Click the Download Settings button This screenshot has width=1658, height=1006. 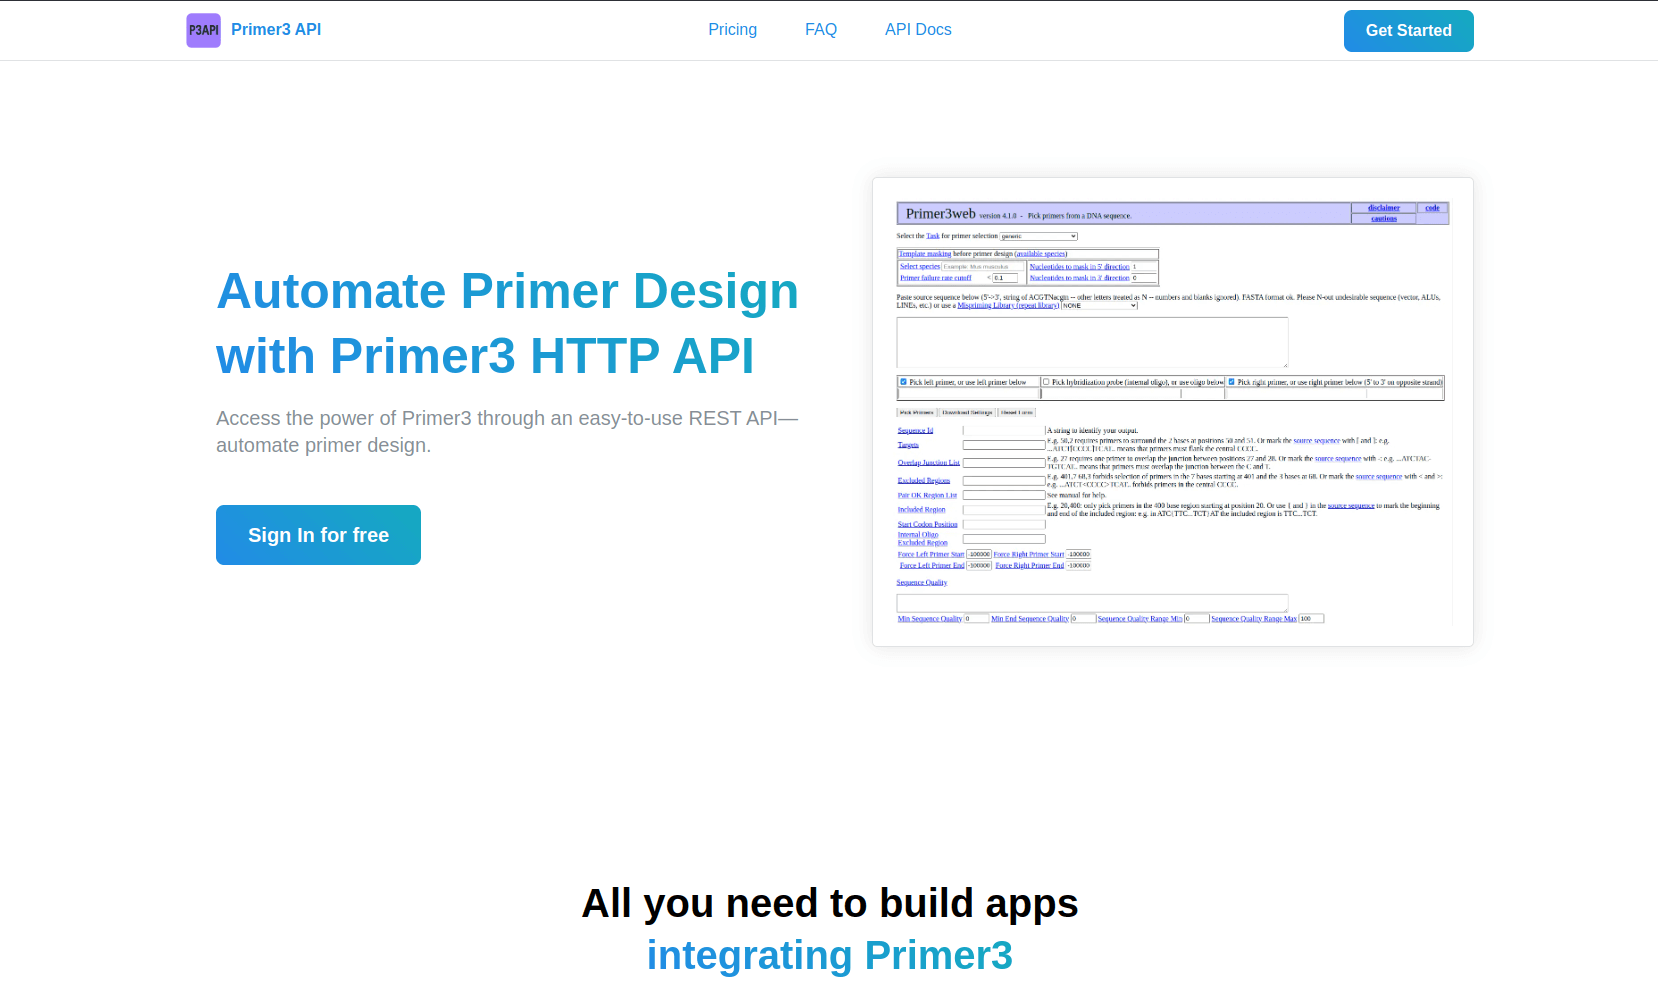pyautogui.click(x=968, y=412)
